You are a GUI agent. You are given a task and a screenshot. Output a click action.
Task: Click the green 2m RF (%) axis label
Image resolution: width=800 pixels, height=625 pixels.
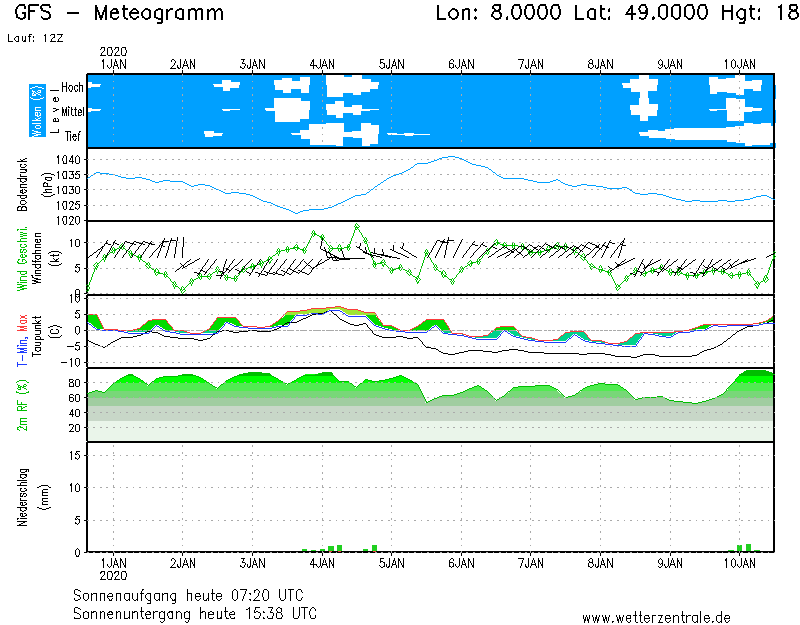22,404
